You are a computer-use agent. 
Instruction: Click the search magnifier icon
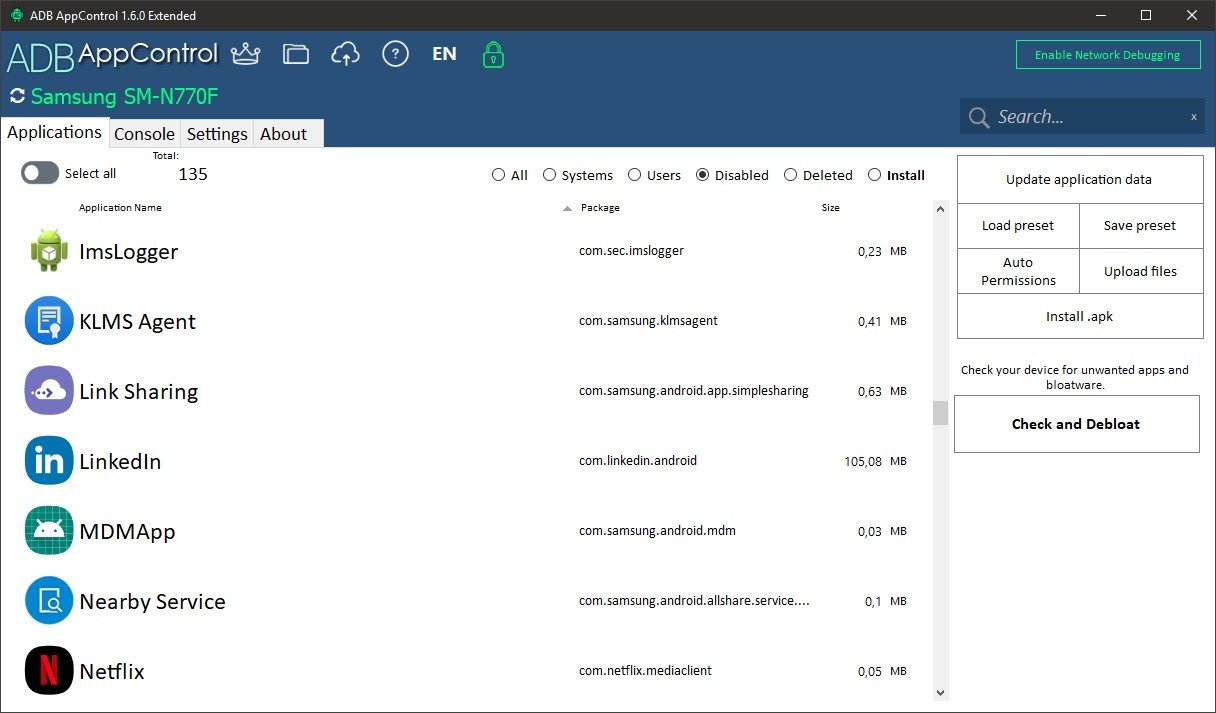979,118
